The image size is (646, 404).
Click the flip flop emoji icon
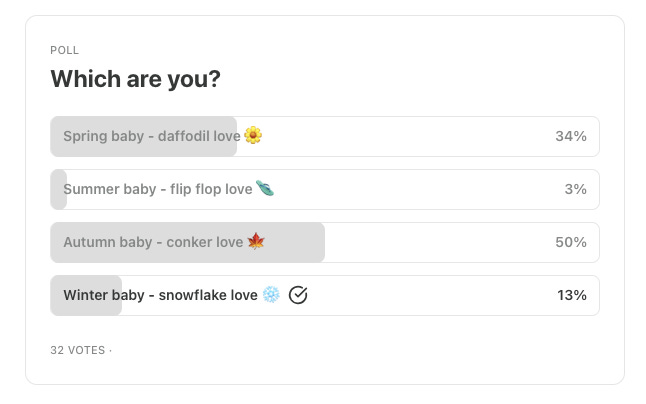tap(264, 188)
